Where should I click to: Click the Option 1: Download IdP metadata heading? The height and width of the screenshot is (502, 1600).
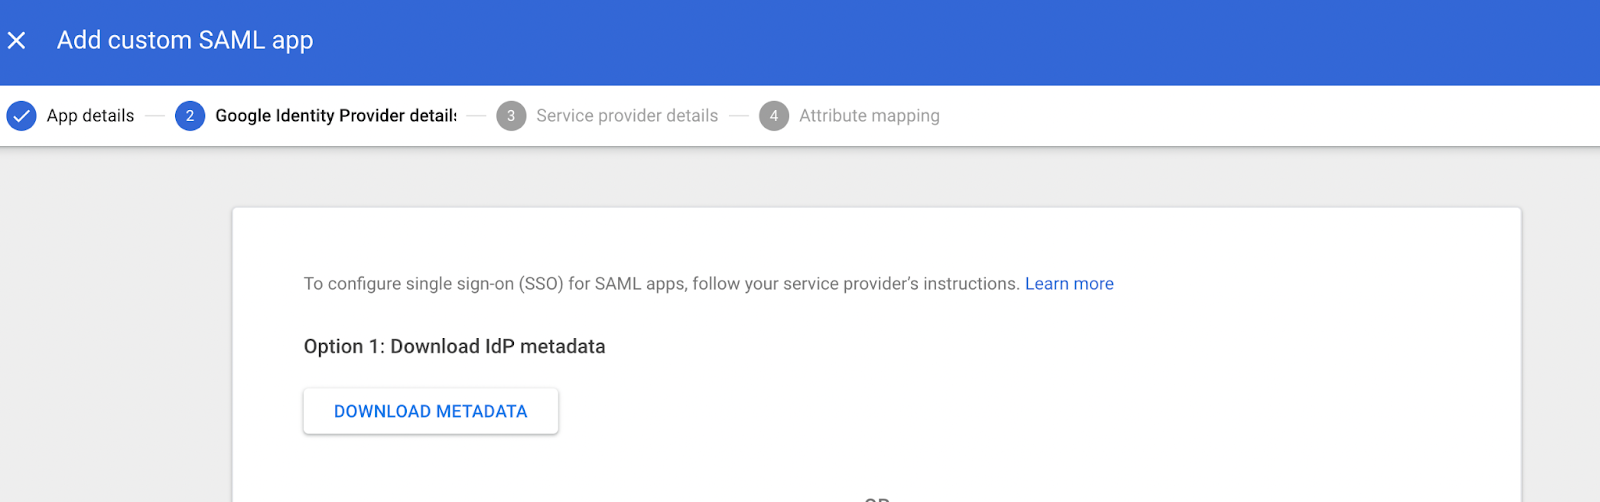tap(454, 347)
